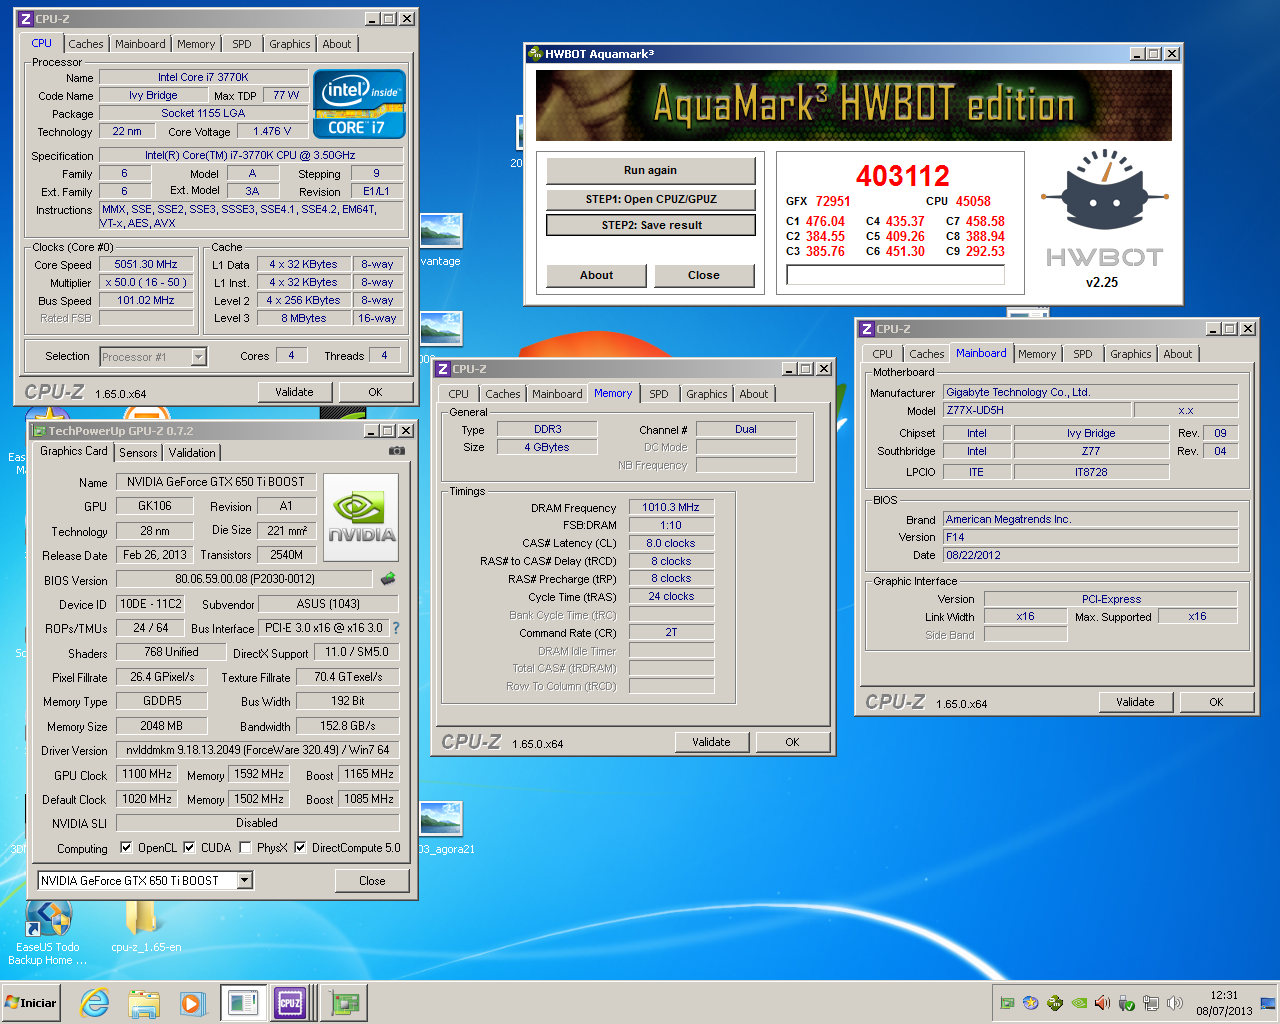Click the Multiplier value x 50.0 ( 16 - 50 )

(x=146, y=283)
